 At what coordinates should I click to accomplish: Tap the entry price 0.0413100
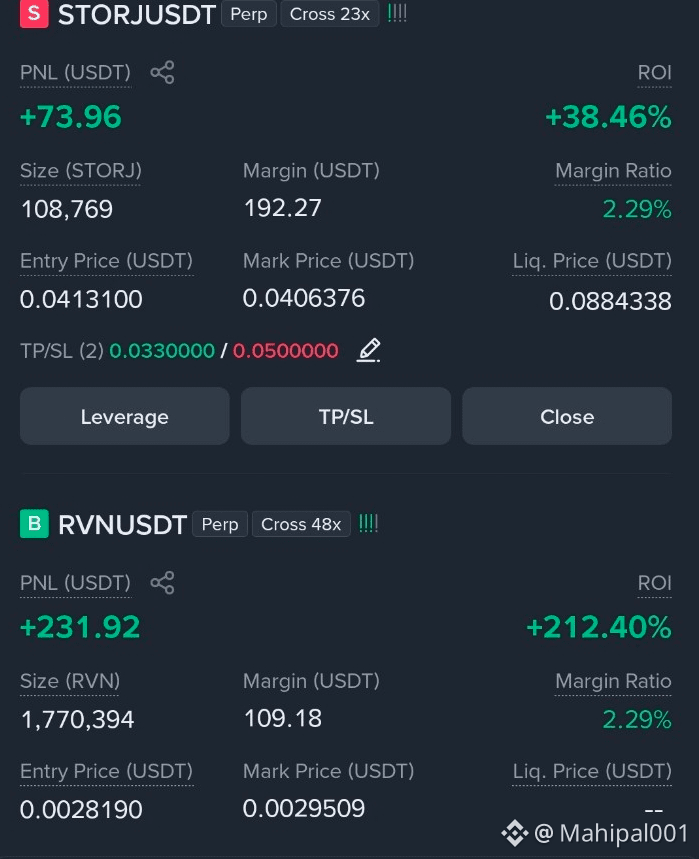pos(81,299)
